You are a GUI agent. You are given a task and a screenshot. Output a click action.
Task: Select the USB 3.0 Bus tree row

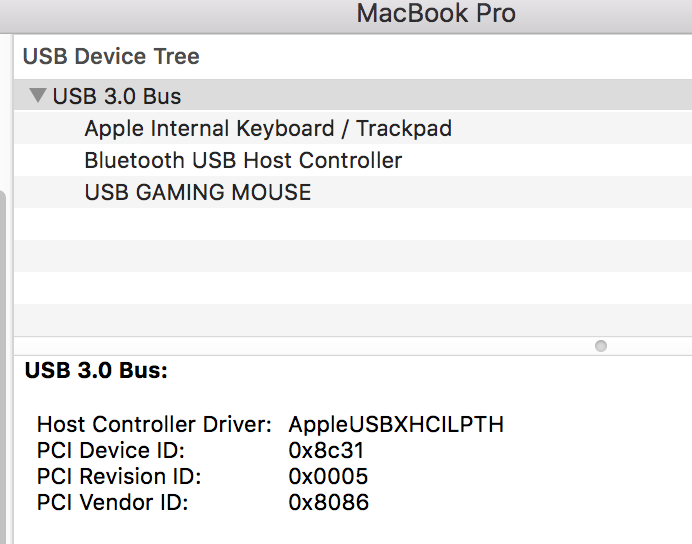tap(353, 95)
